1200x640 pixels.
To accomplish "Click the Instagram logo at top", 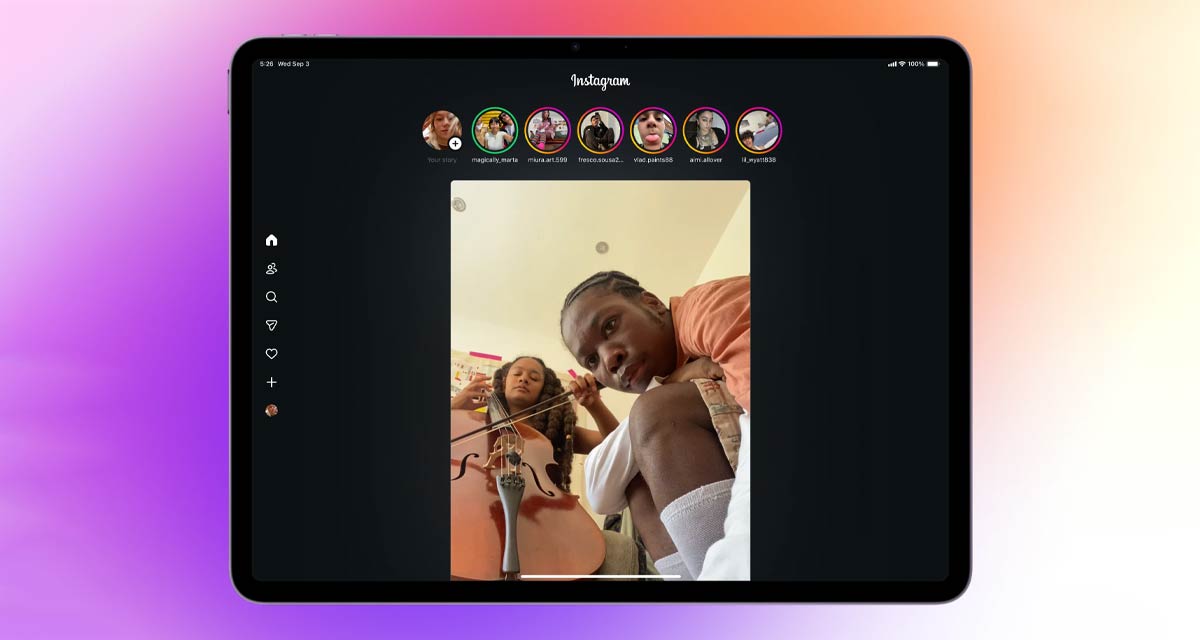I will tap(600, 81).
